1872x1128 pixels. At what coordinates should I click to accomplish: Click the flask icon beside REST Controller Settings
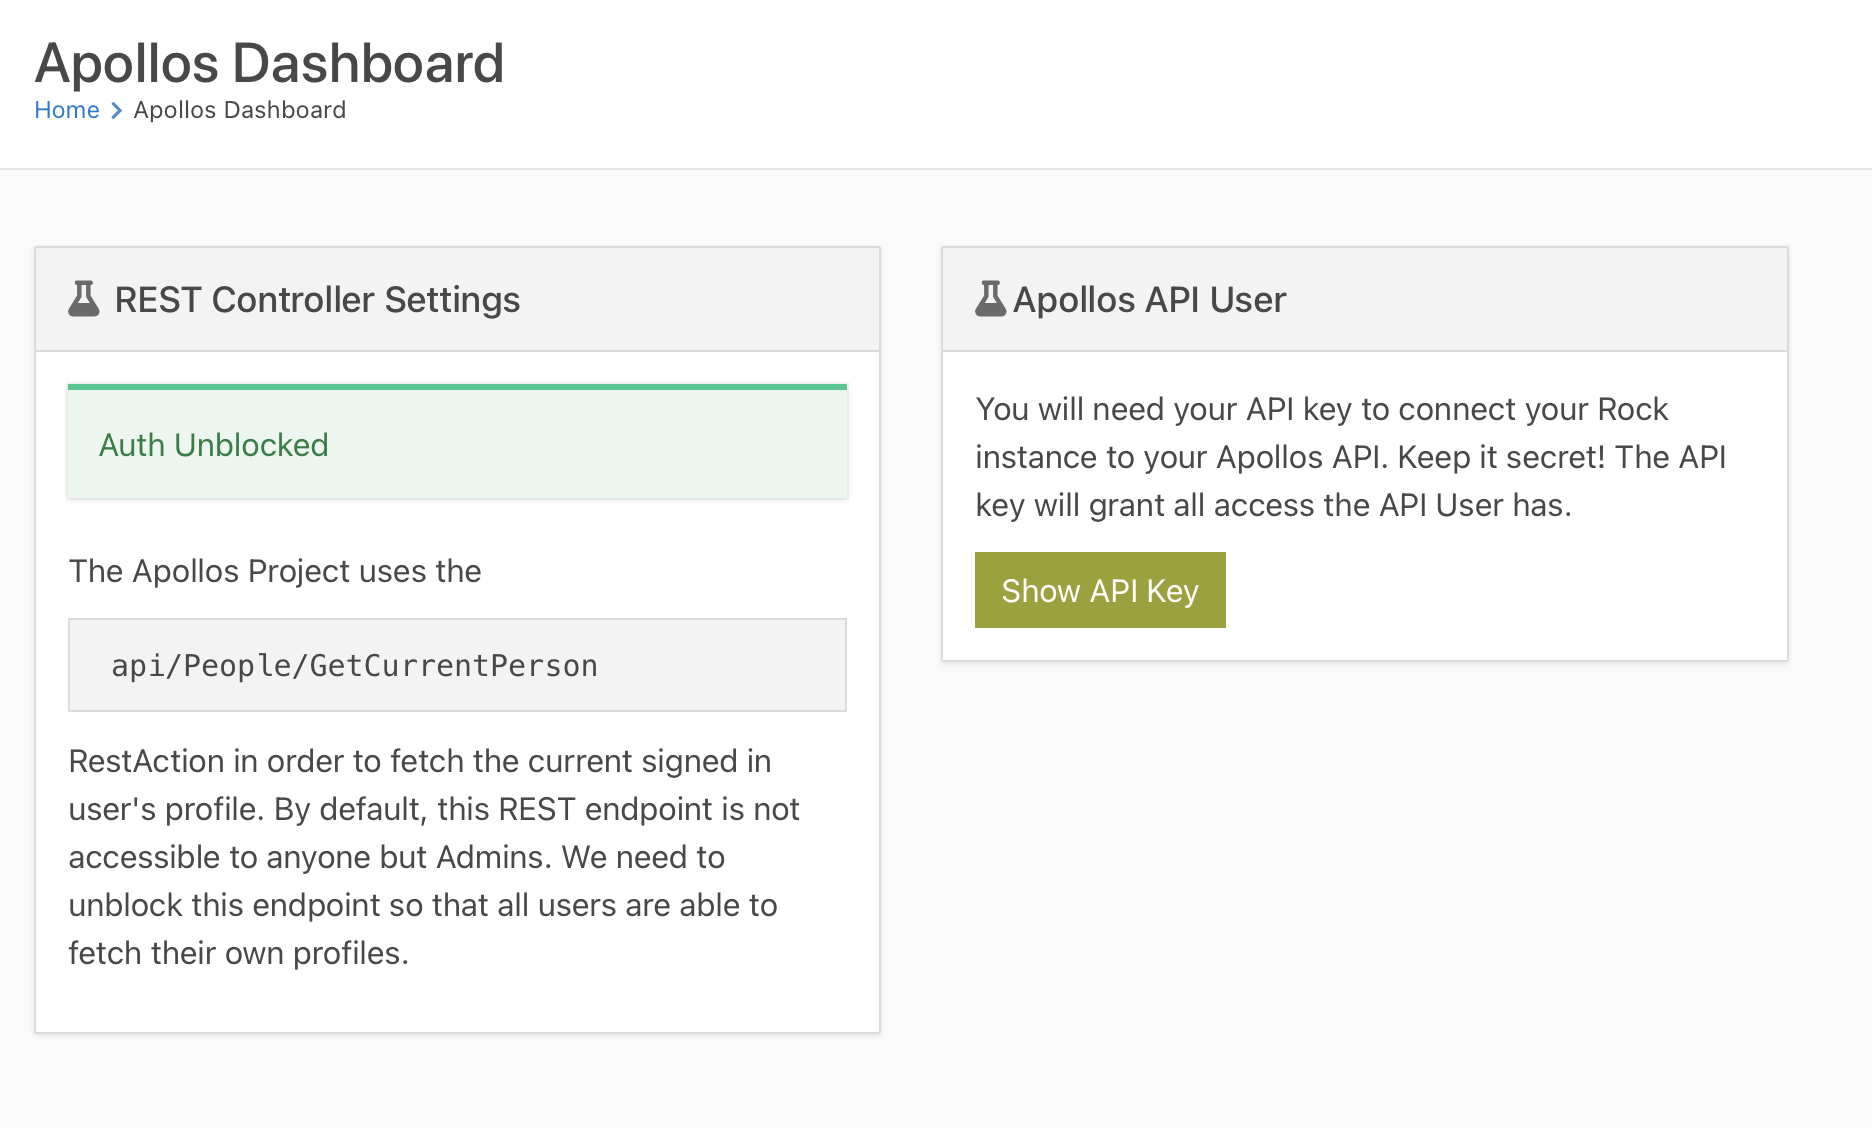click(84, 299)
